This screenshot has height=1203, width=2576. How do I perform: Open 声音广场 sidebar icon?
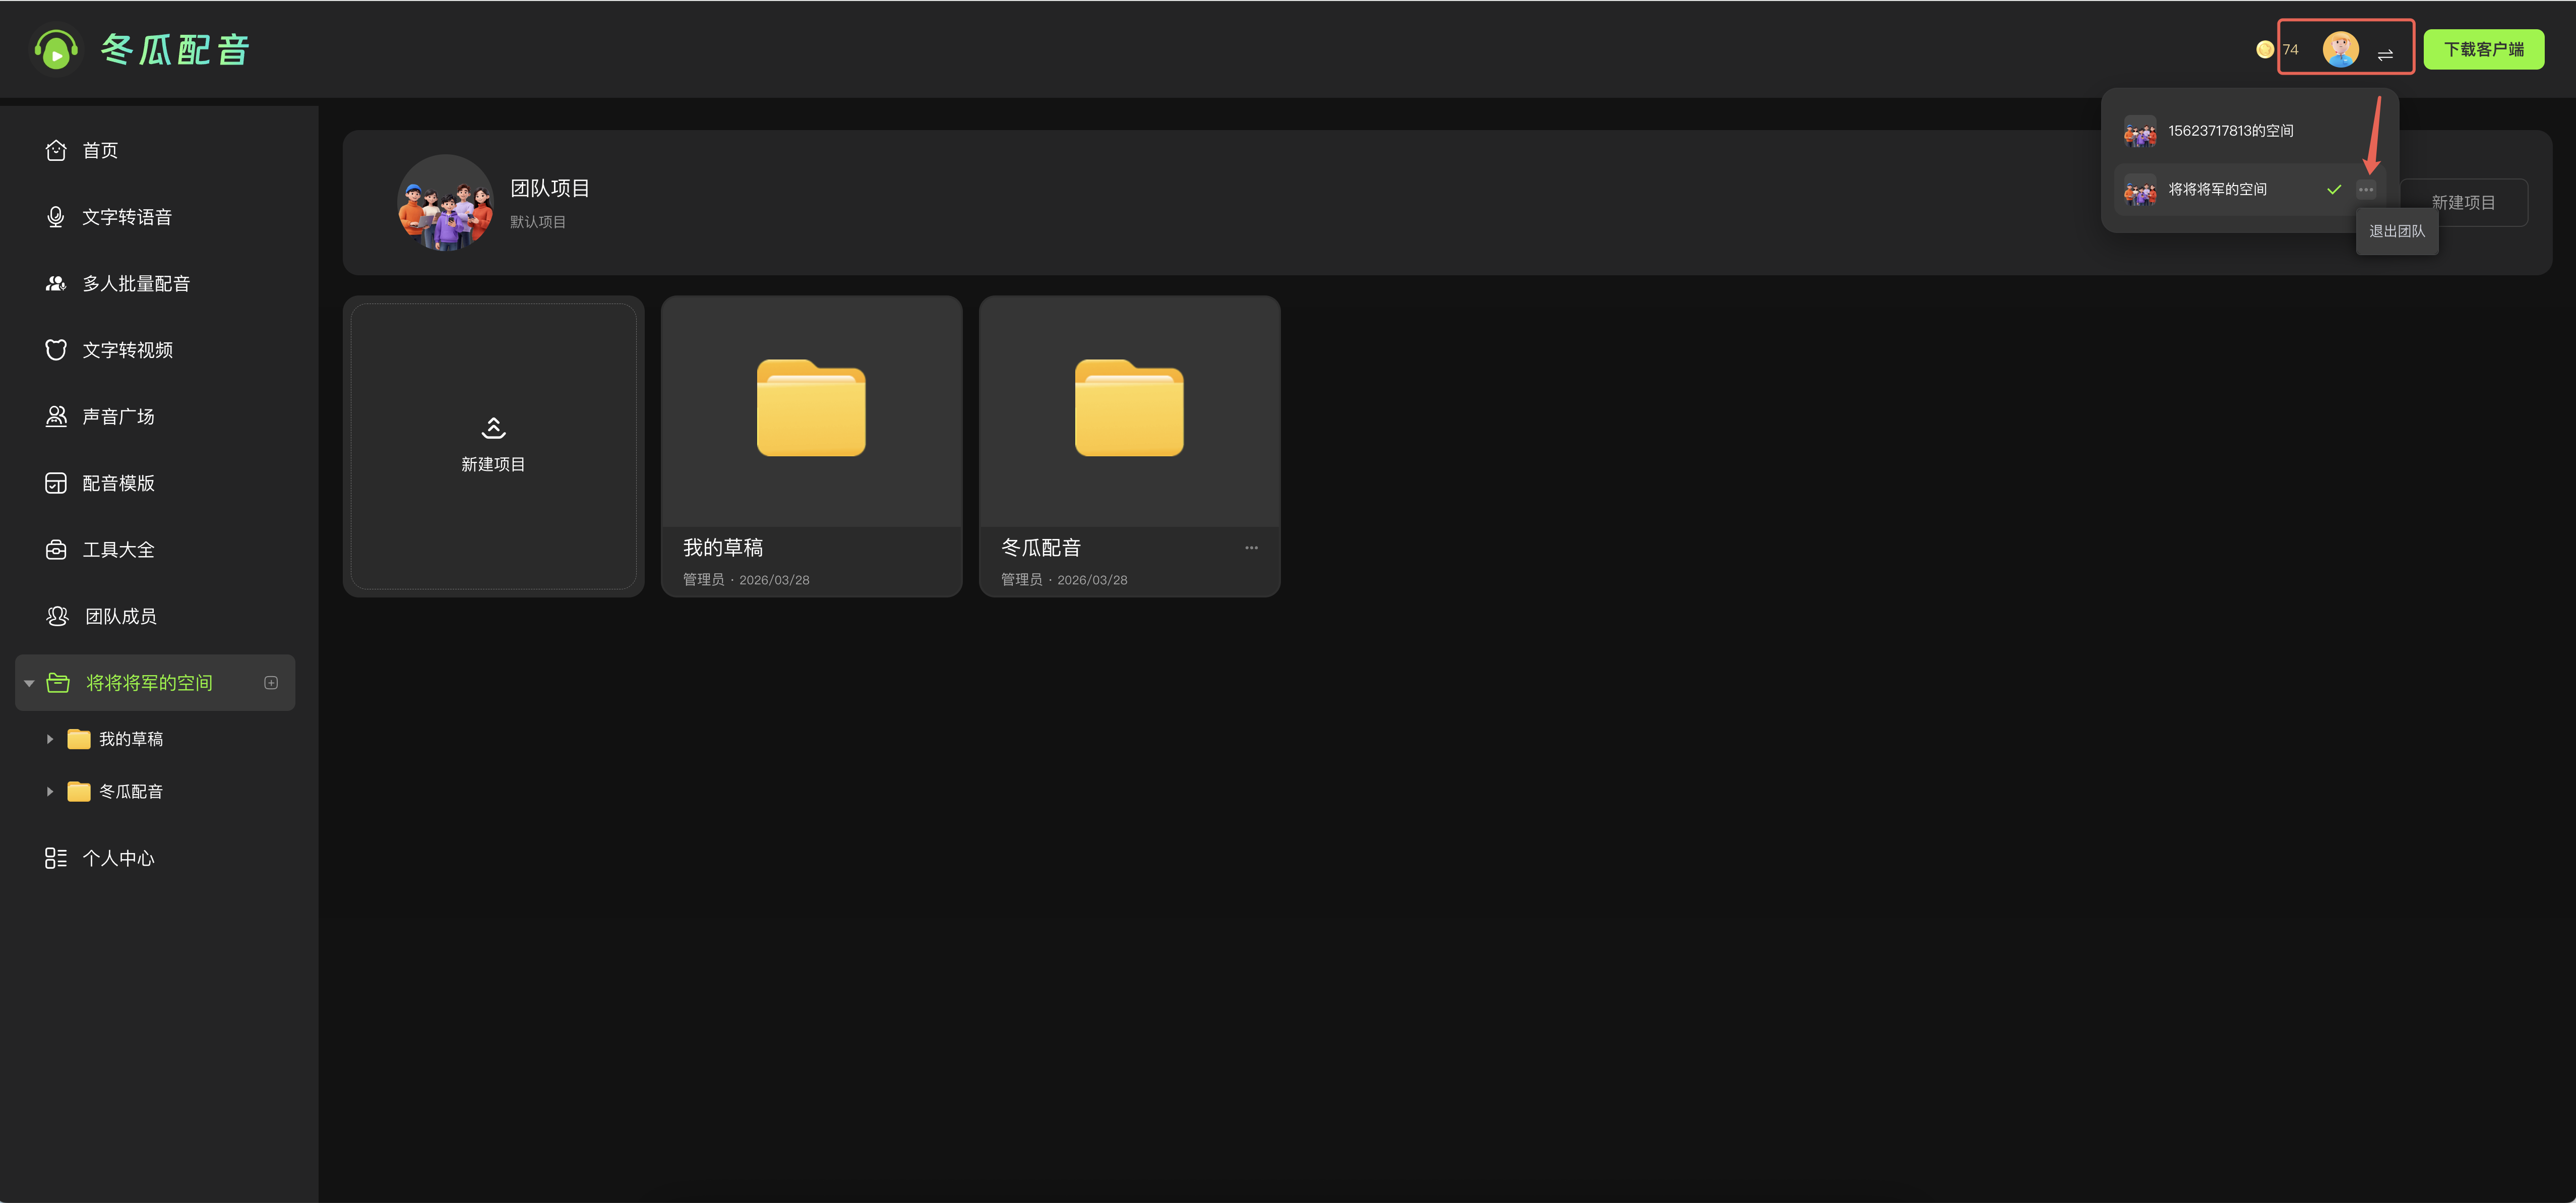[x=56, y=417]
